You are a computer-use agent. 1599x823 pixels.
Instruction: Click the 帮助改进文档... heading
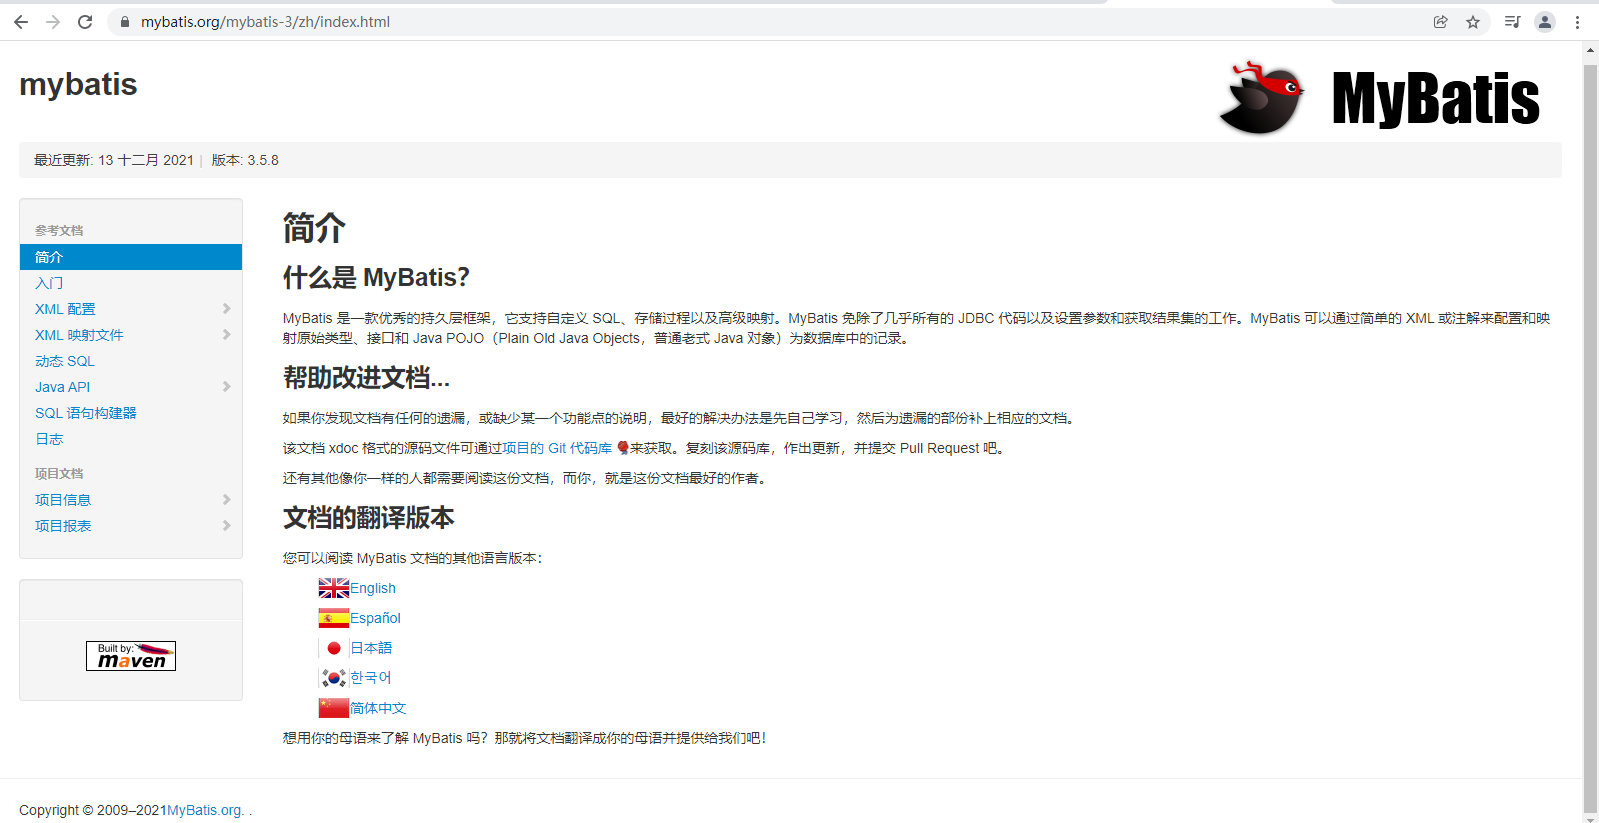(367, 377)
